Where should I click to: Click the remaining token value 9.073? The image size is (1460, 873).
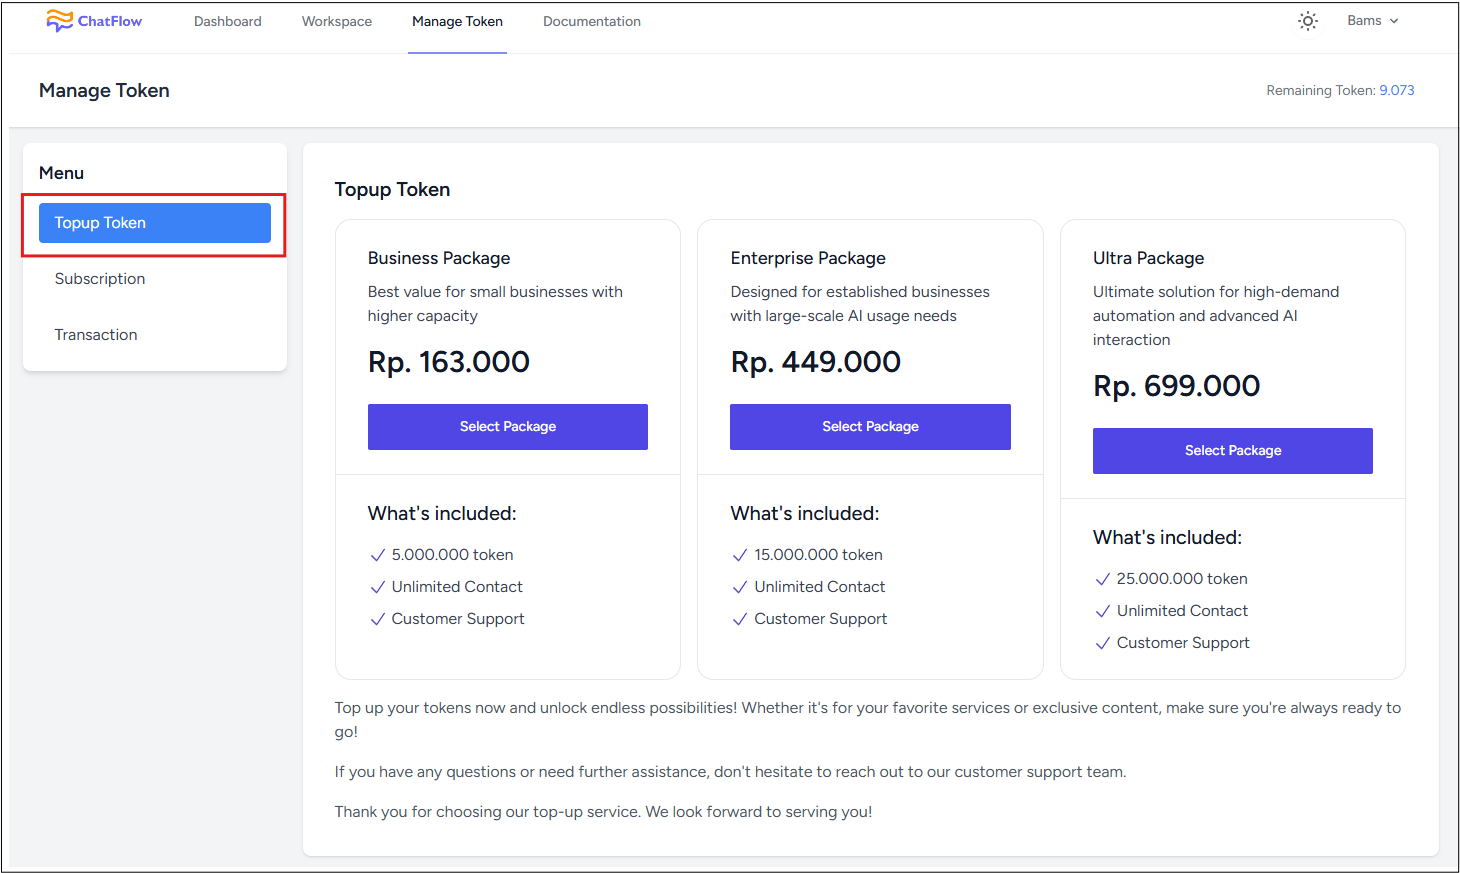click(1397, 90)
